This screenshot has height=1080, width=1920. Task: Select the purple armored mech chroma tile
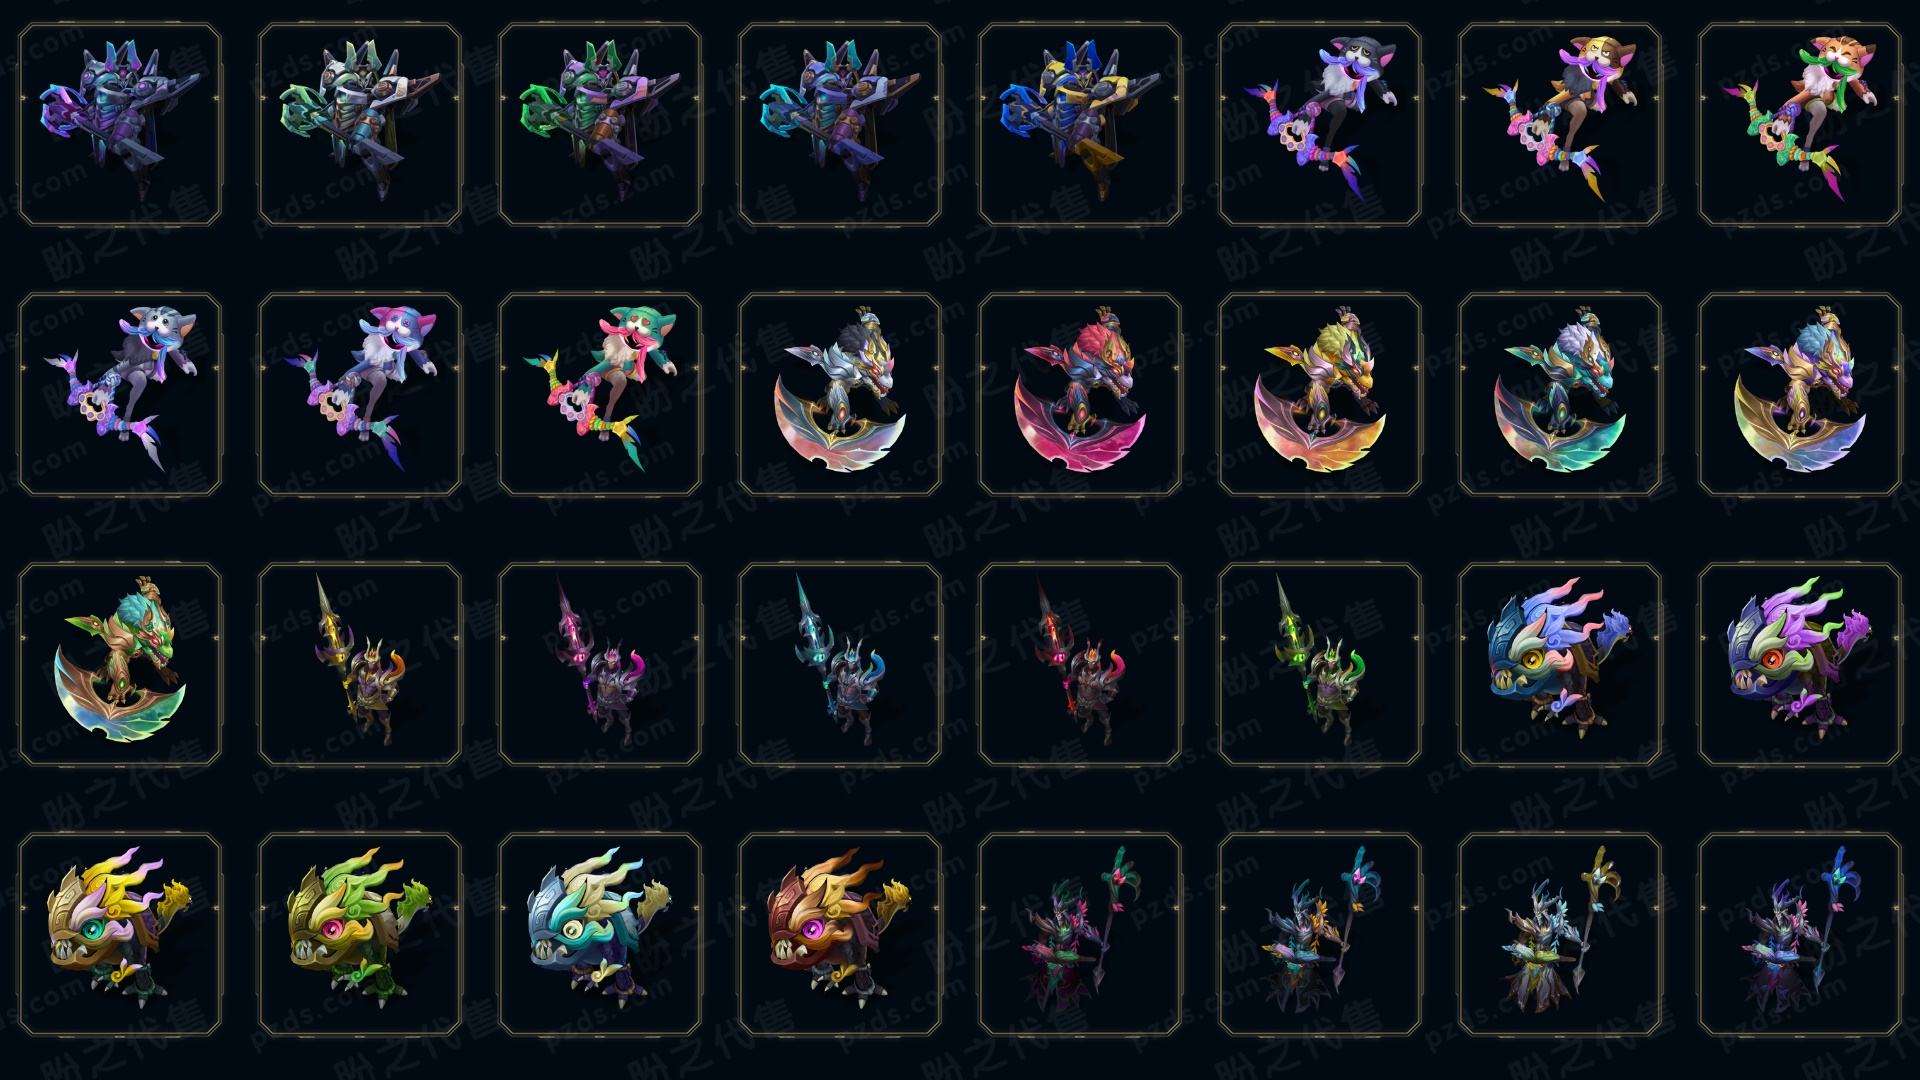click(120, 124)
